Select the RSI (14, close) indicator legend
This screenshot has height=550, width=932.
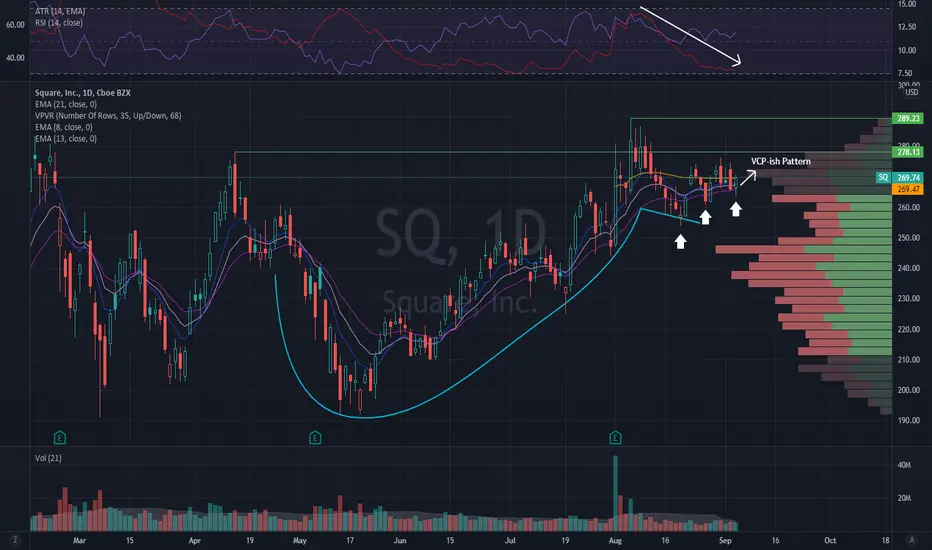click(58, 23)
